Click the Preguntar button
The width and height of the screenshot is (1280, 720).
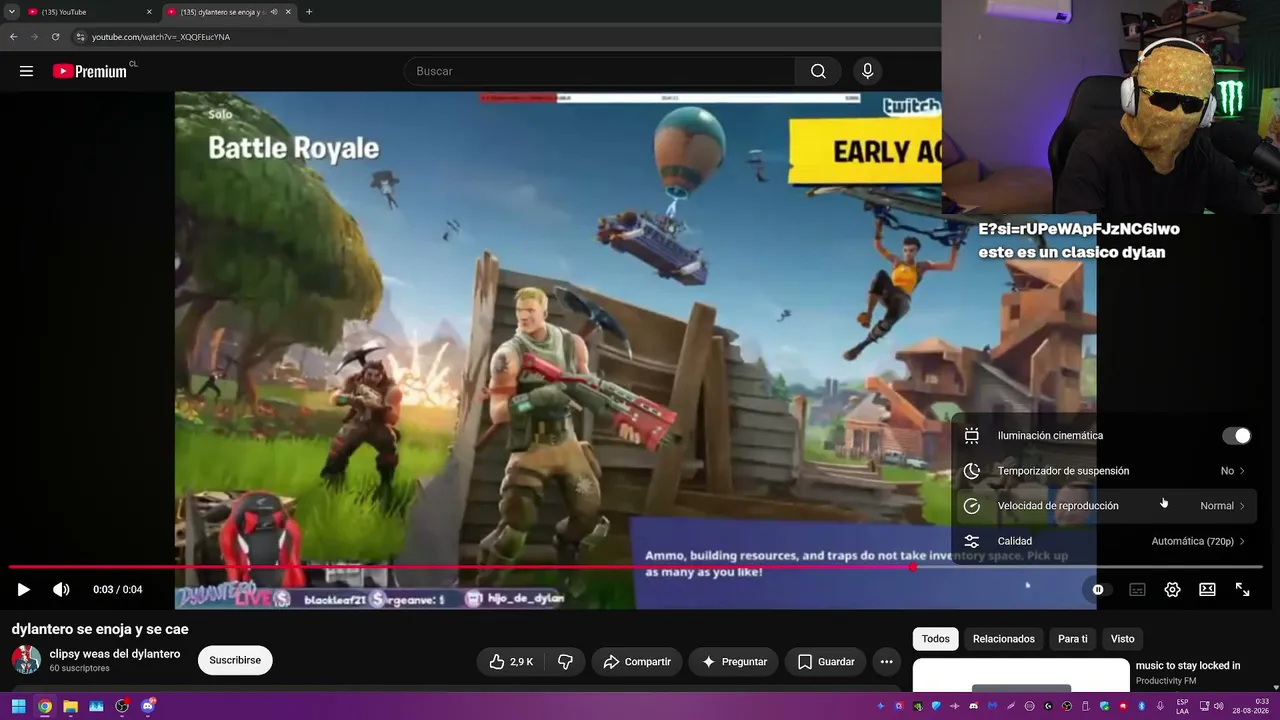pos(734,661)
